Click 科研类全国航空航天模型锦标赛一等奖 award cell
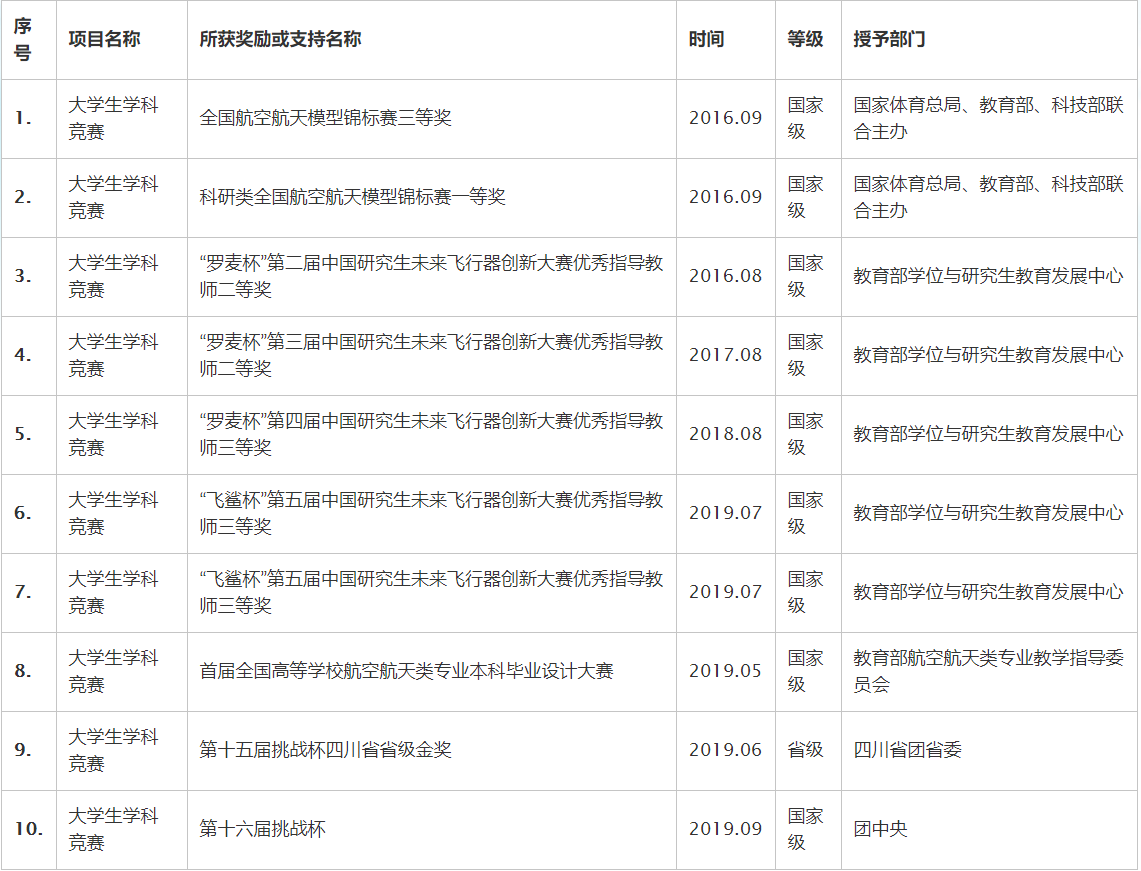1141x871 pixels. point(432,198)
